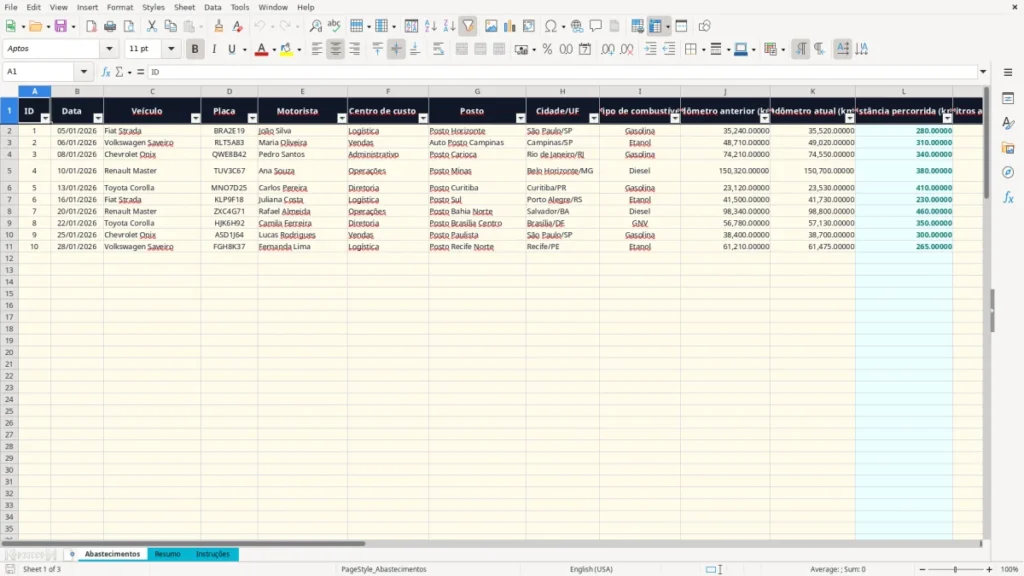Open a file with the folder icon
Viewport: 1024px width, 576px height.
pyautogui.click(x=35, y=26)
